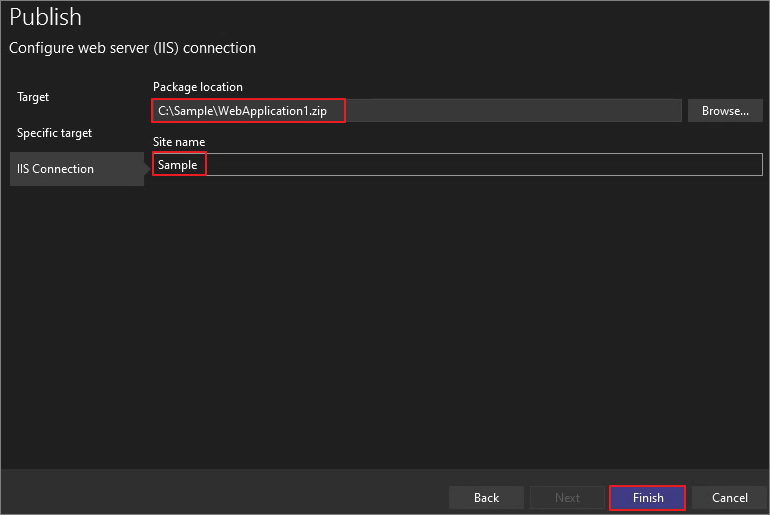Click the Site name input field
The image size is (770, 515).
457,164
